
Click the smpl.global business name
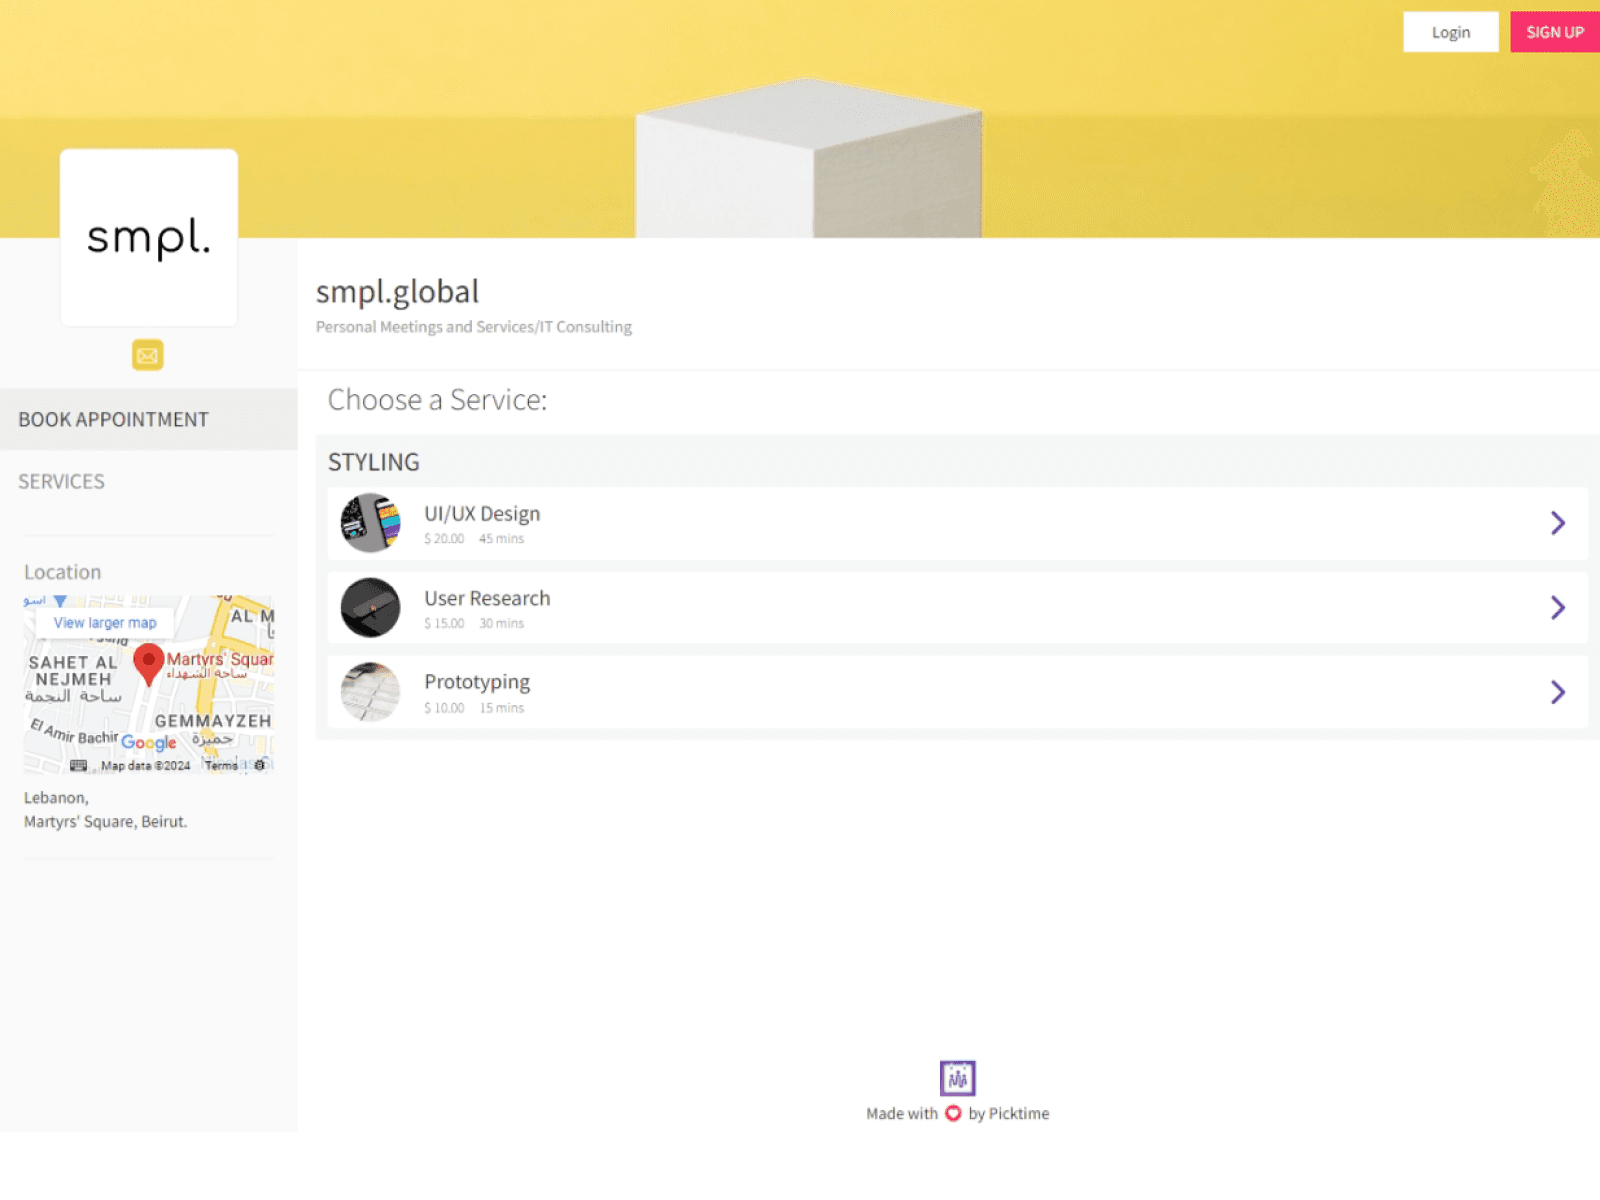[x=397, y=292]
